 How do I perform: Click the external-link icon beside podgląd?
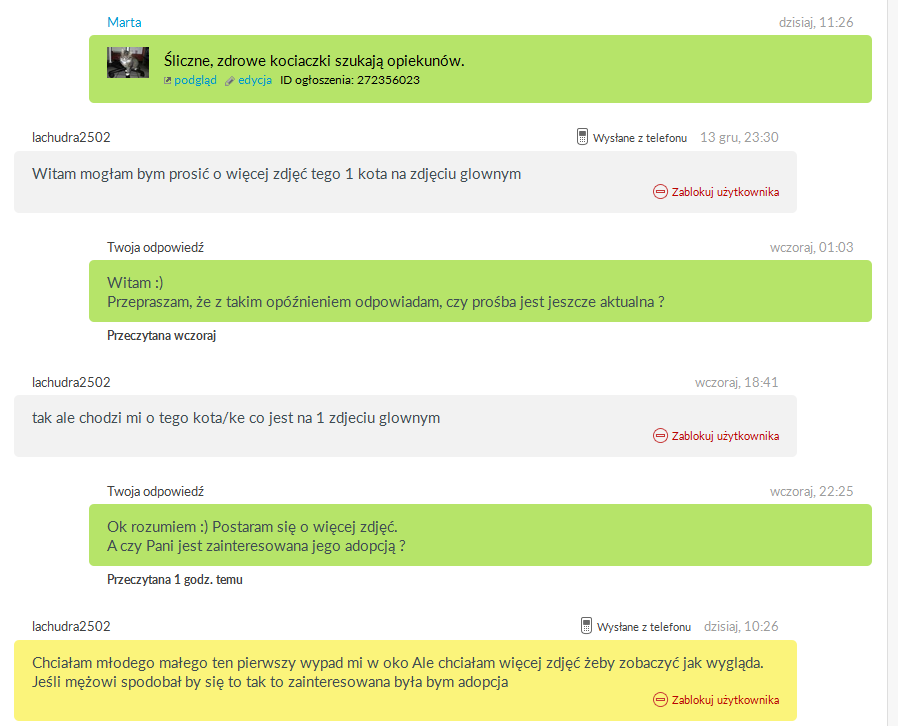point(168,81)
